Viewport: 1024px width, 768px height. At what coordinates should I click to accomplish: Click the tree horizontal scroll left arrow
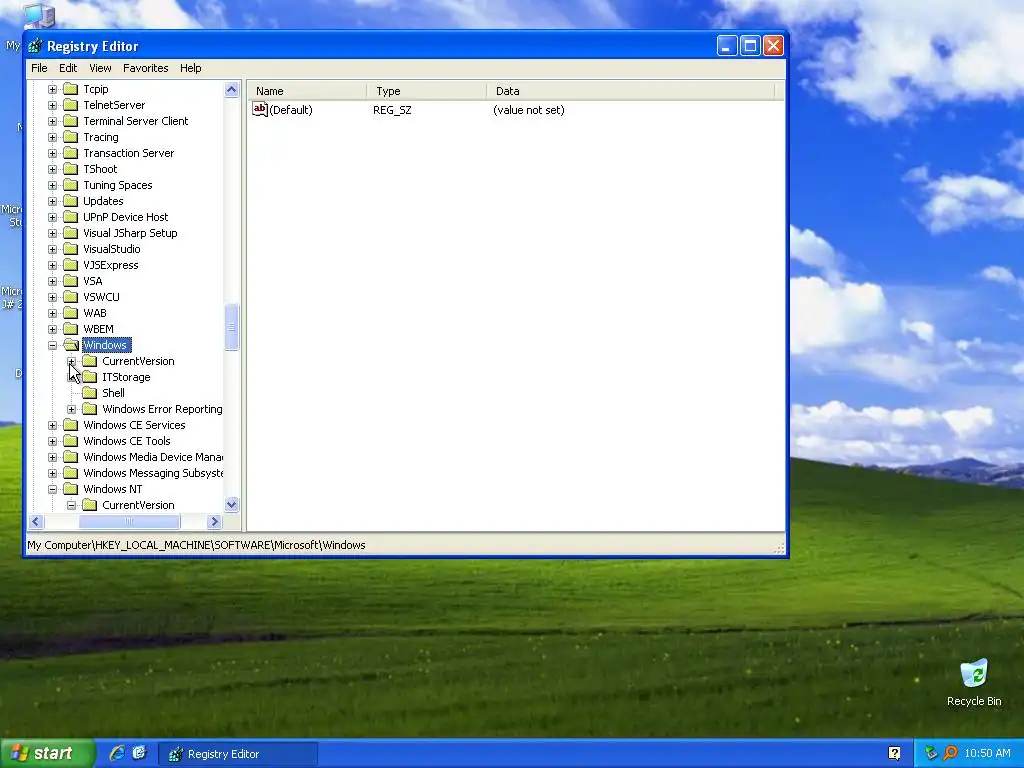pos(37,521)
